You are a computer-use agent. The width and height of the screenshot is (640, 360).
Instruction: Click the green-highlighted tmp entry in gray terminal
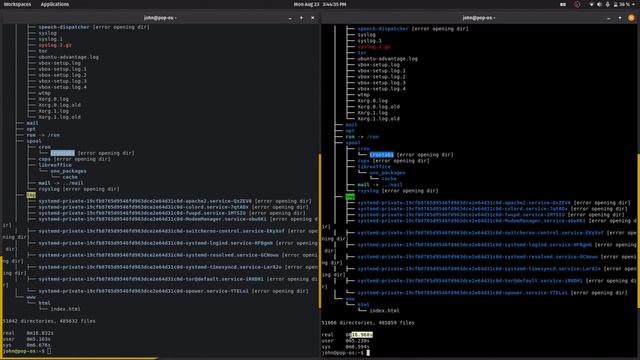click(x=31, y=196)
